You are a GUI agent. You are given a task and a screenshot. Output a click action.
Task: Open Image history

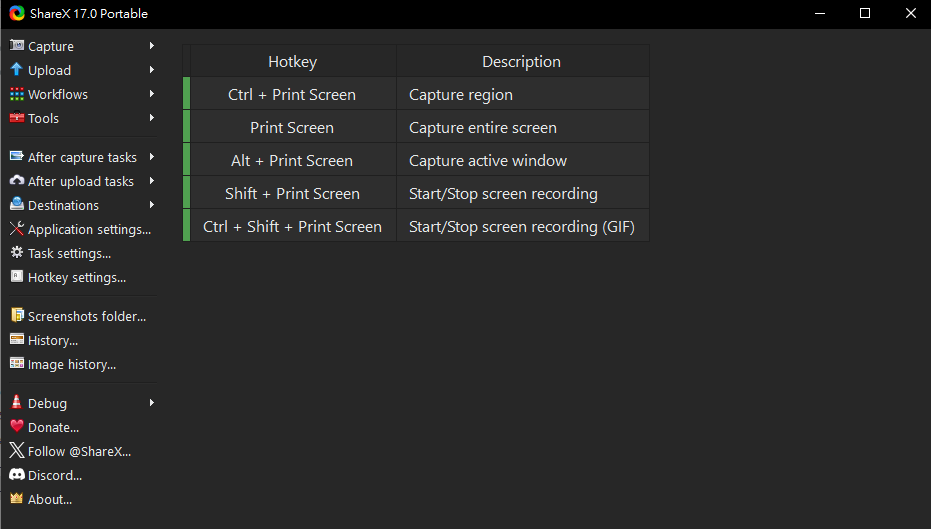click(x=71, y=364)
